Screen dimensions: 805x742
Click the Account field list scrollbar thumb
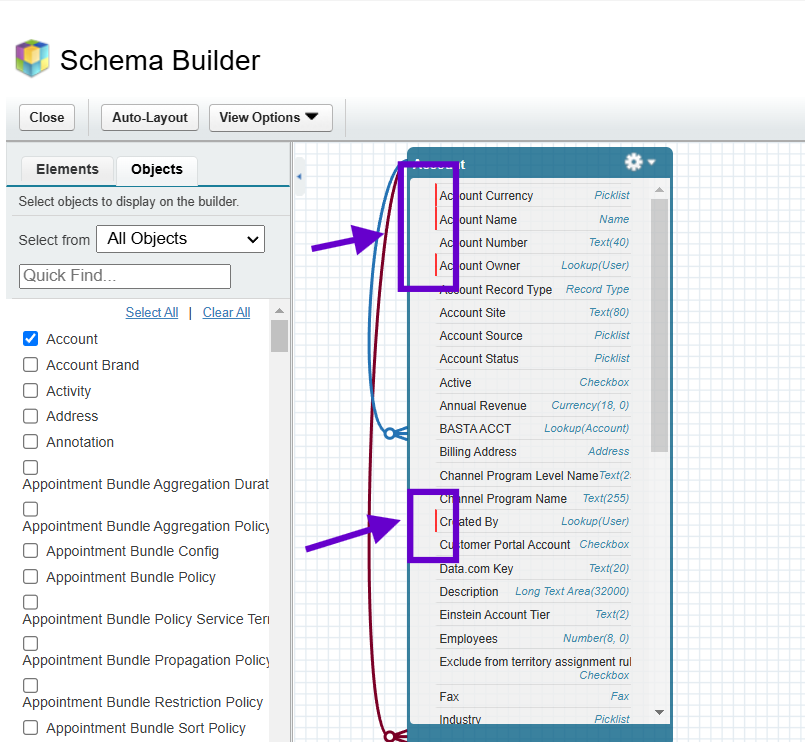(x=660, y=325)
